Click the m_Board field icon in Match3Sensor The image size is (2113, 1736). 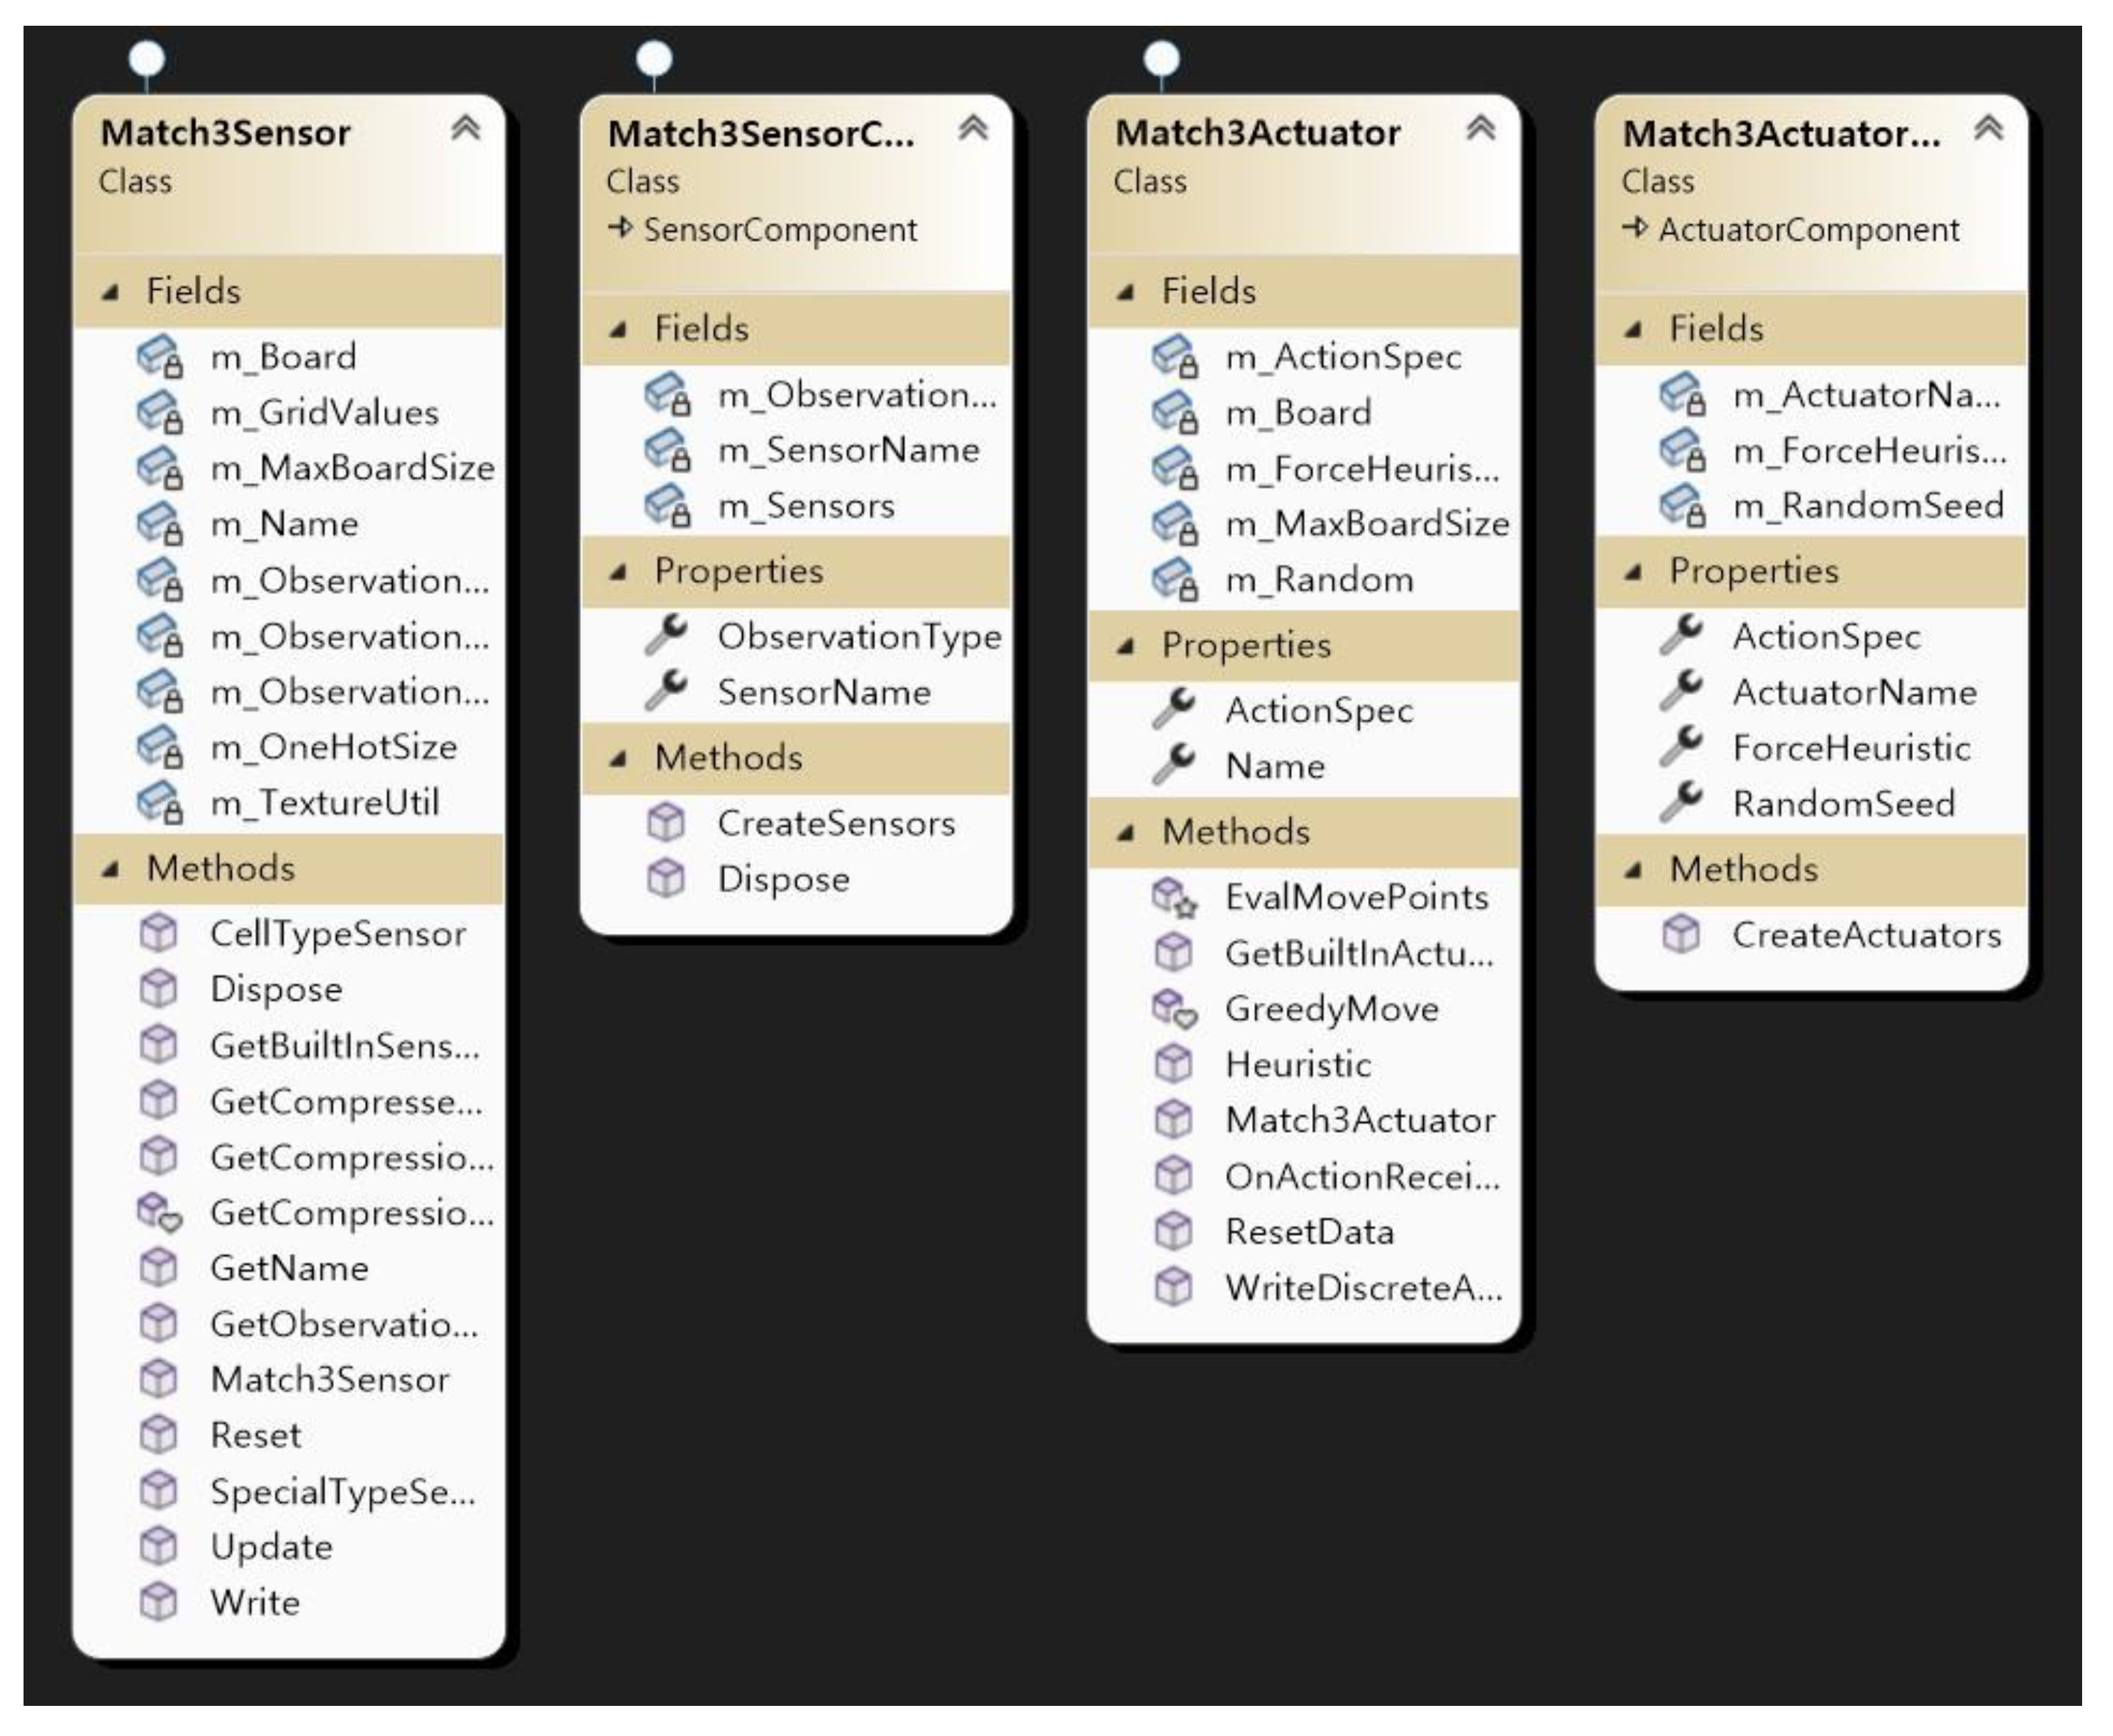pos(160,357)
